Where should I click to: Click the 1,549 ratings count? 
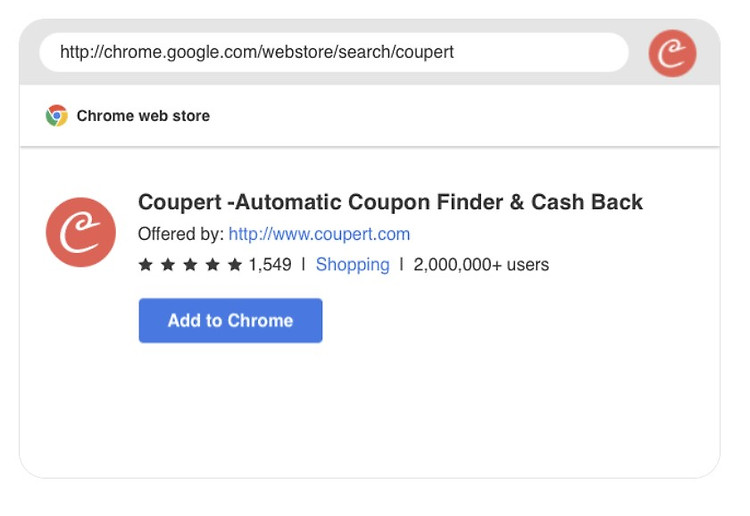270,264
